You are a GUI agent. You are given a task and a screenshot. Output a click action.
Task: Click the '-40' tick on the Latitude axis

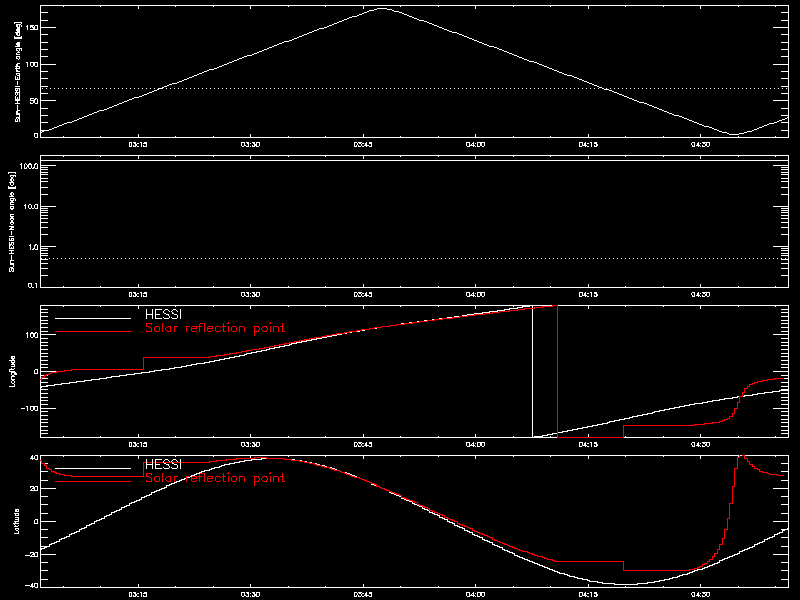pyautogui.click(x=32, y=585)
